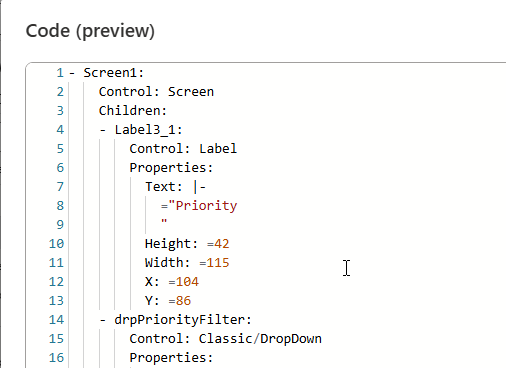Place cursor on Text: |- line

tap(175, 187)
